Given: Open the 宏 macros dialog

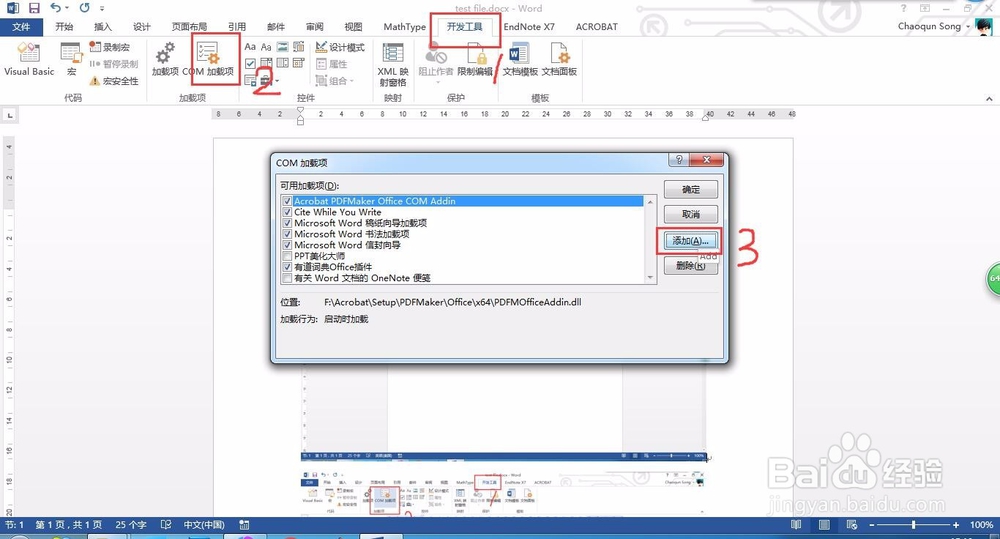Looking at the screenshot, I should (71, 60).
